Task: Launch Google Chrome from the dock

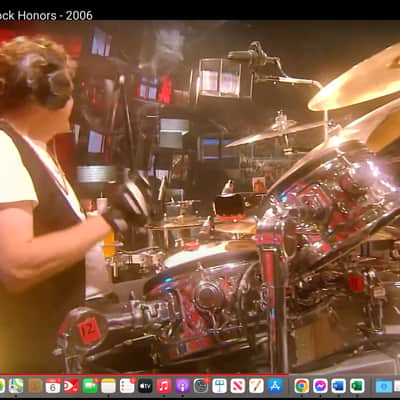Action: (302, 386)
